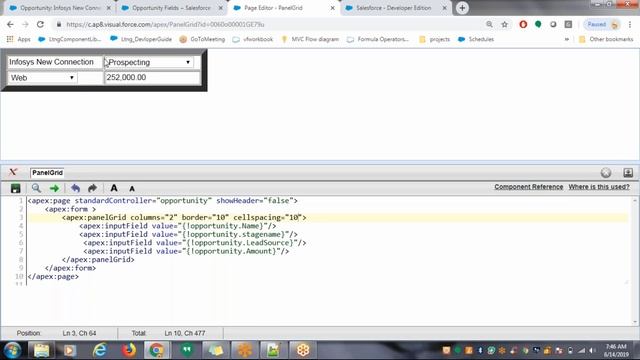Click the green extension icon
The image size is (640, 360).
[538, 24]
